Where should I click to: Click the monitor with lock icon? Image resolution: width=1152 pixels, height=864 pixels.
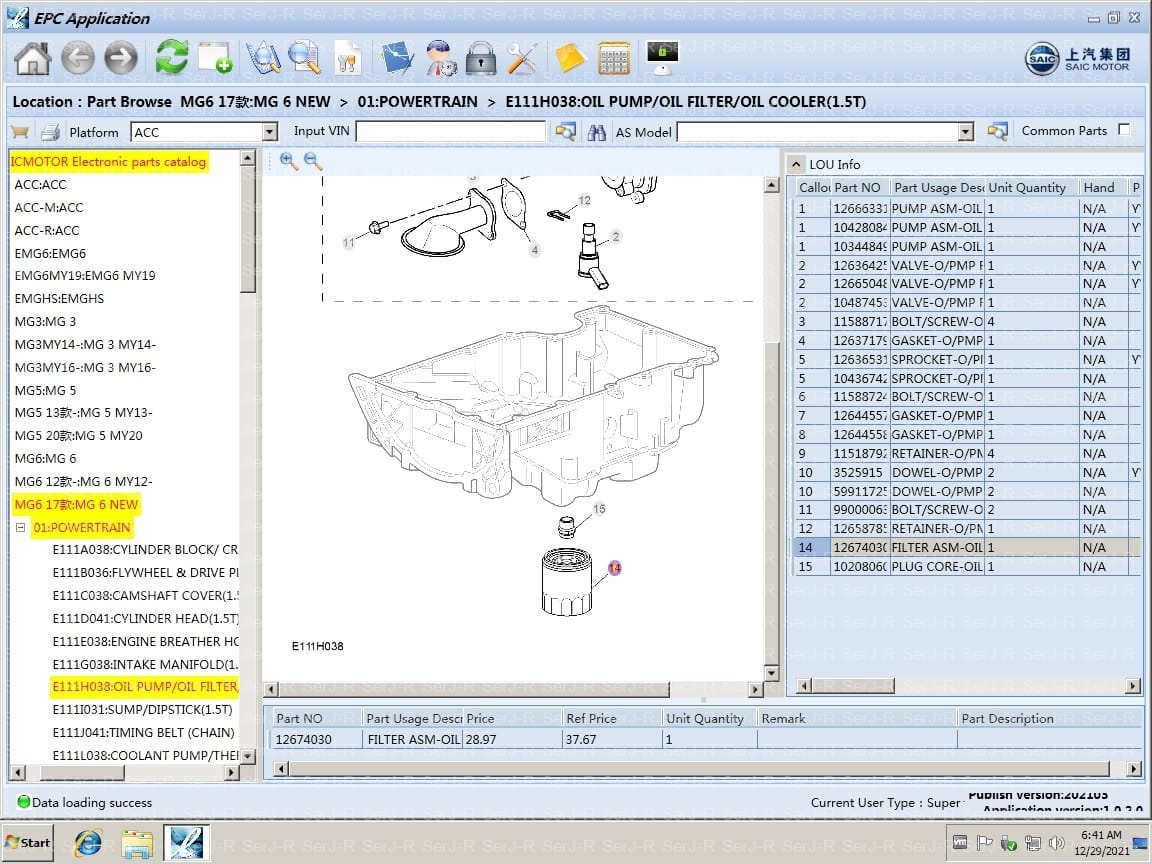pyautogui.click(x=662, y=58)
